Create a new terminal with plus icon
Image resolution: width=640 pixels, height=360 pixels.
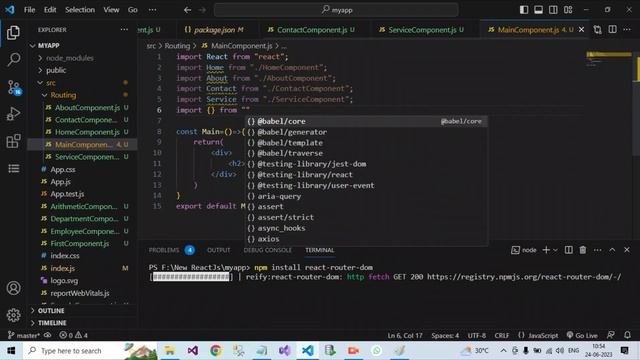click(546, 250)
